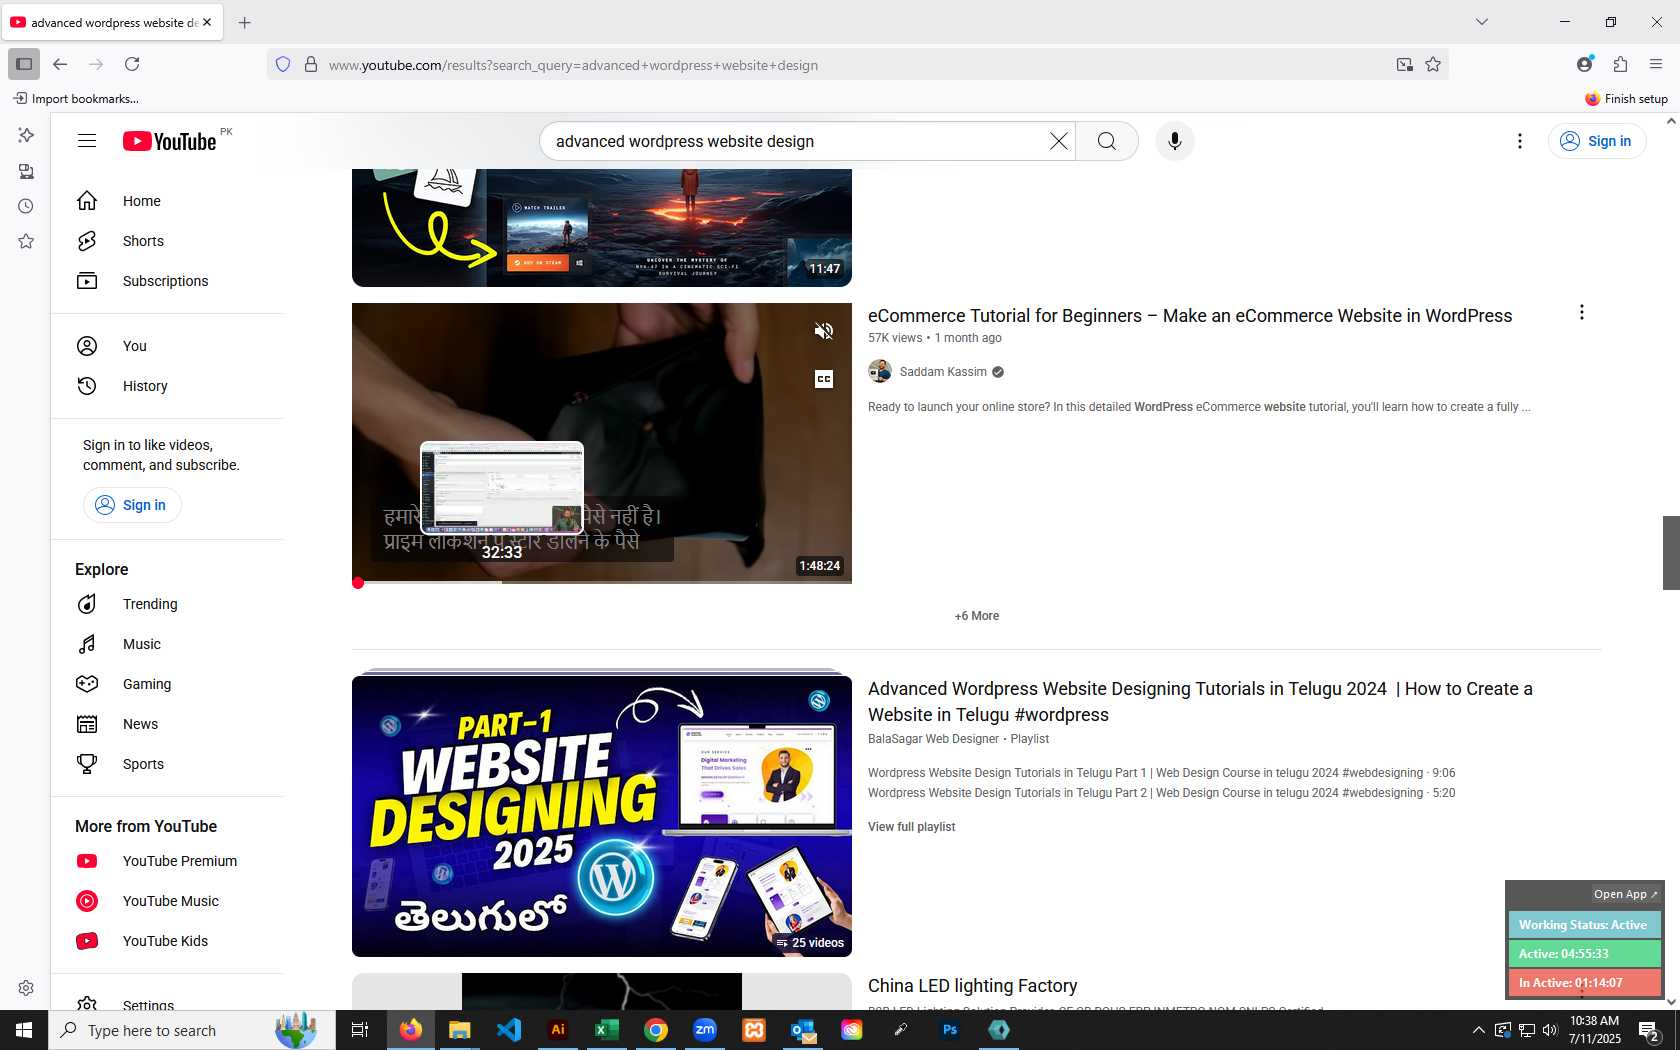The image size is (1680, 1050).
Task: Open Trending under Explore
Action: tap(168, 604)
